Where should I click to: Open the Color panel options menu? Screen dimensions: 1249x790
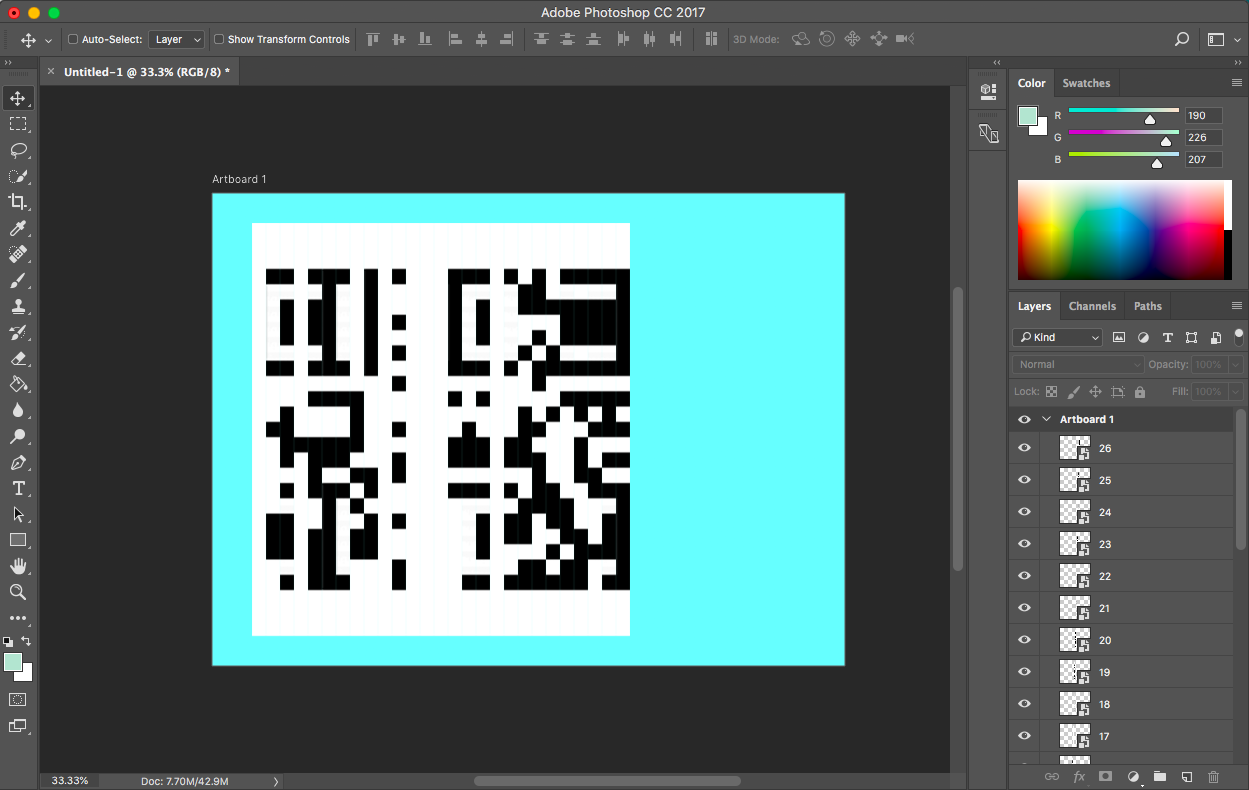[1237, 83]
